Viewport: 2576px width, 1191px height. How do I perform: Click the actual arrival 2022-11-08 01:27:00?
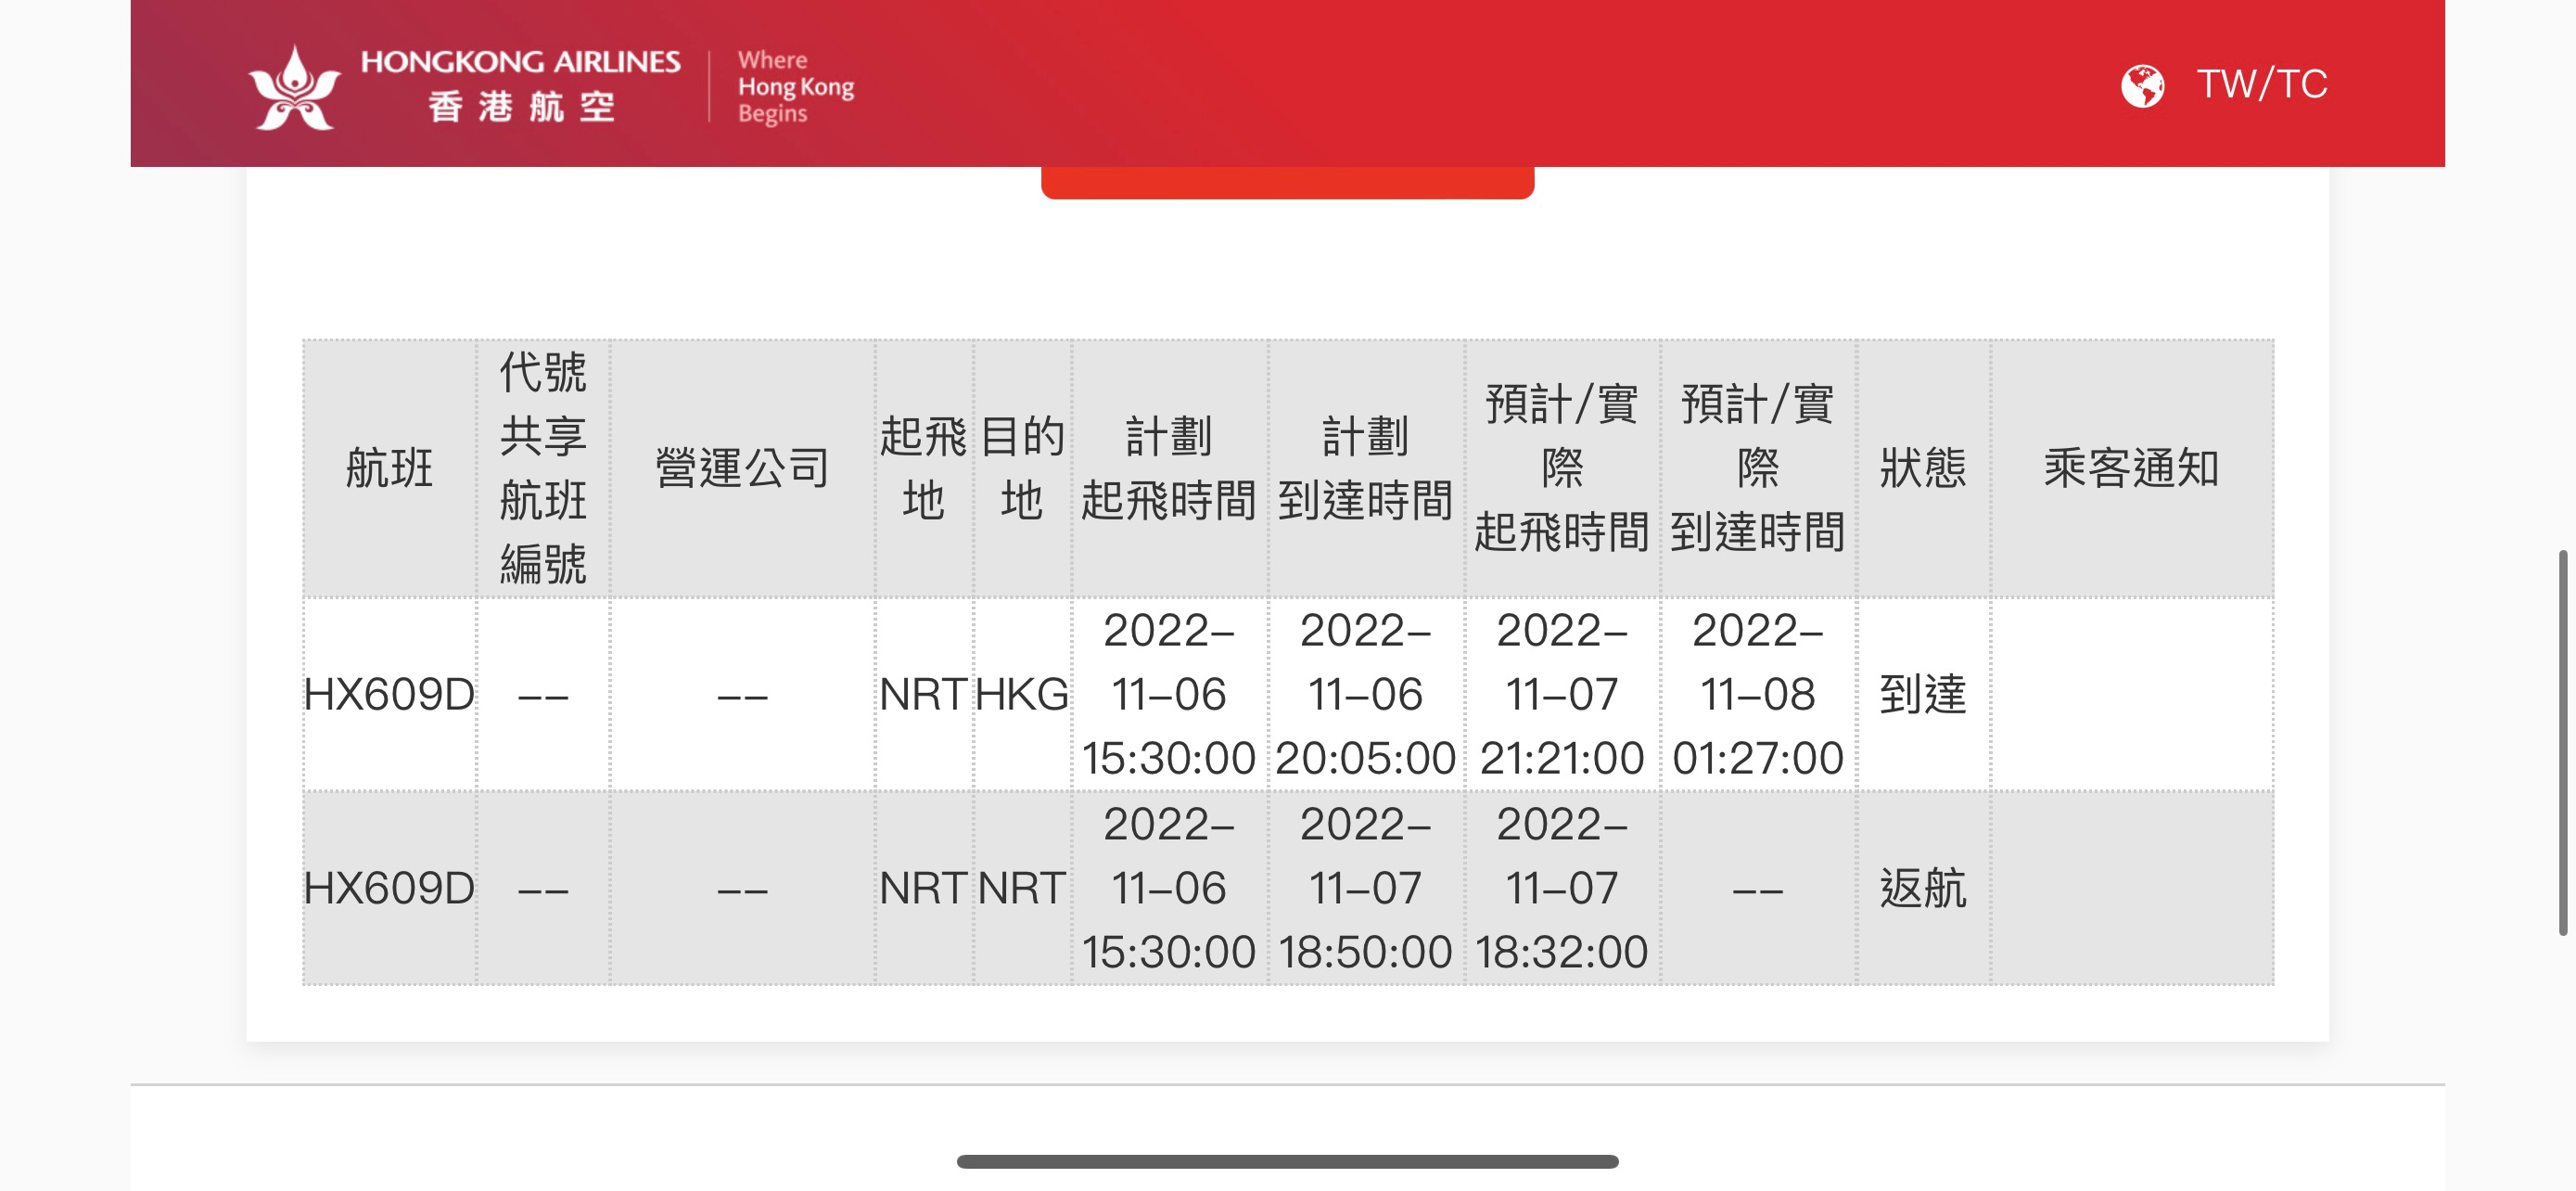1757,694
